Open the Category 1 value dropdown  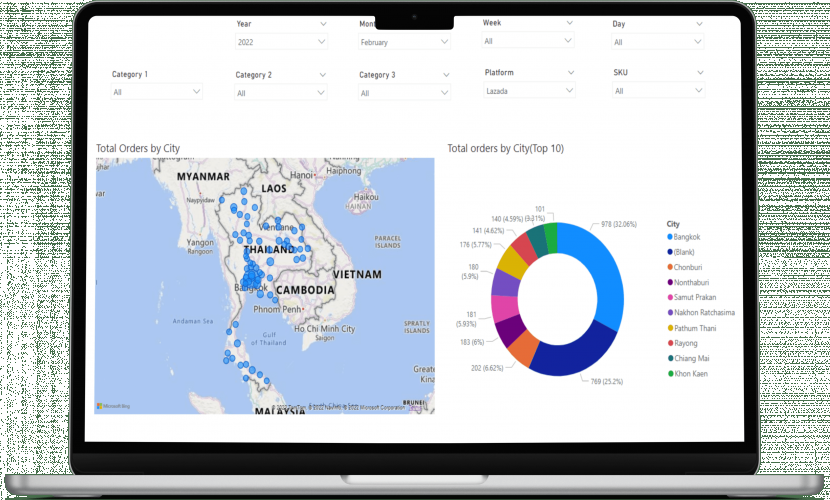[x=156, y=92]
